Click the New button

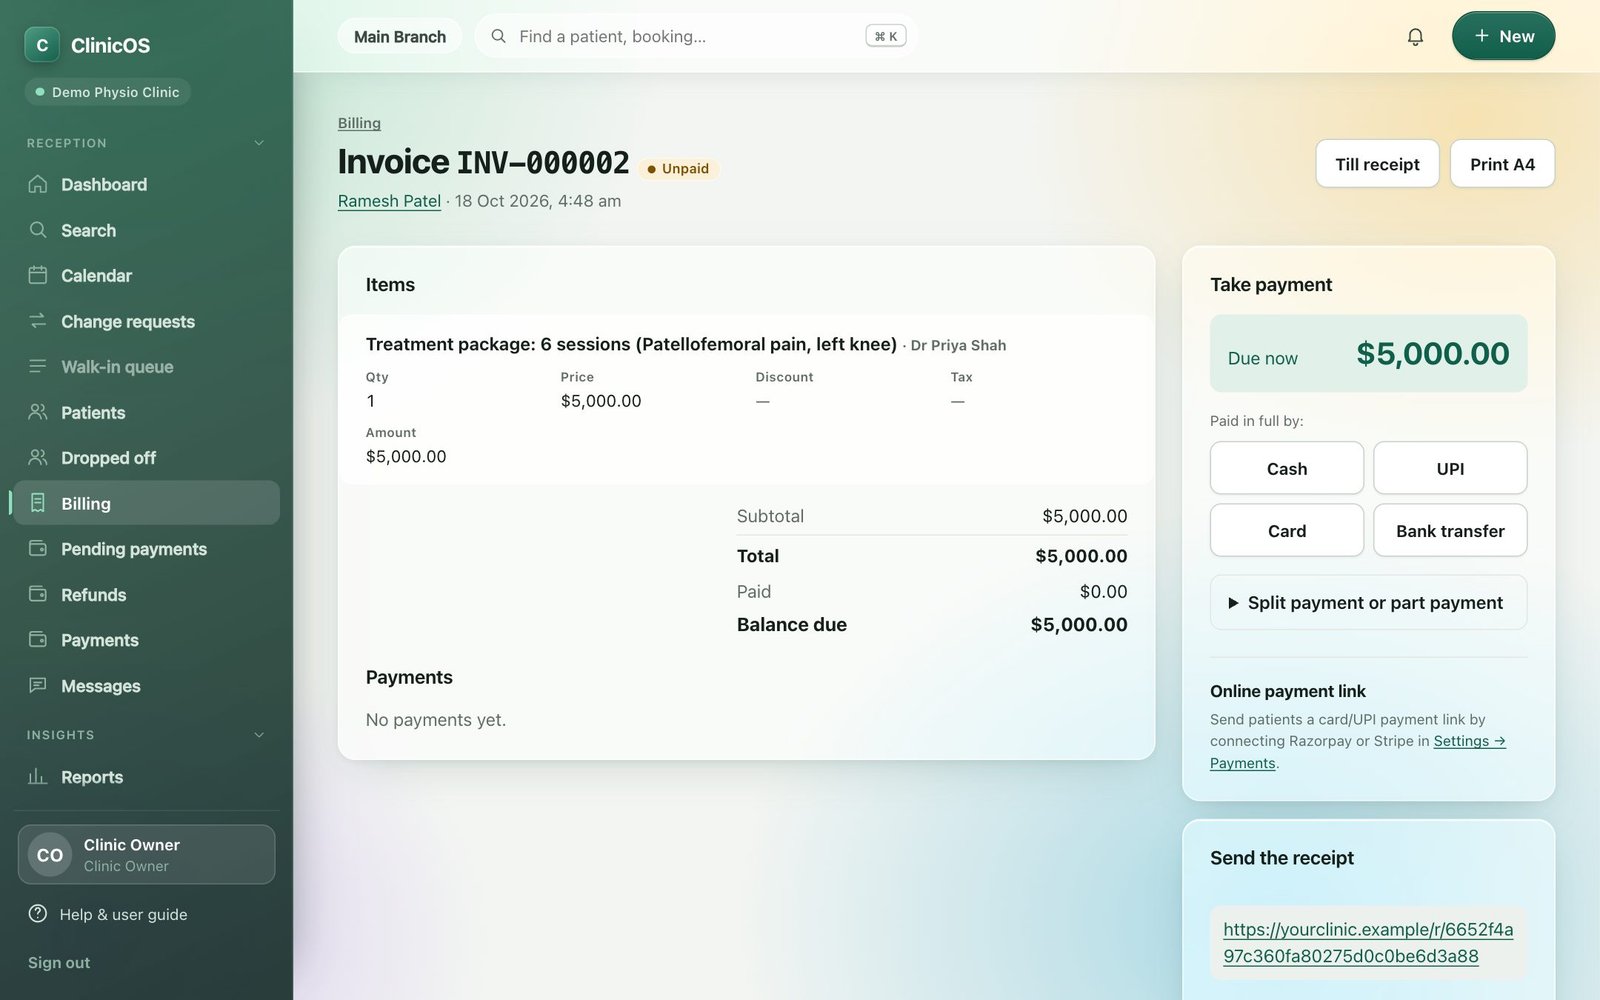pyautogui.click(x=1503, y=36)
